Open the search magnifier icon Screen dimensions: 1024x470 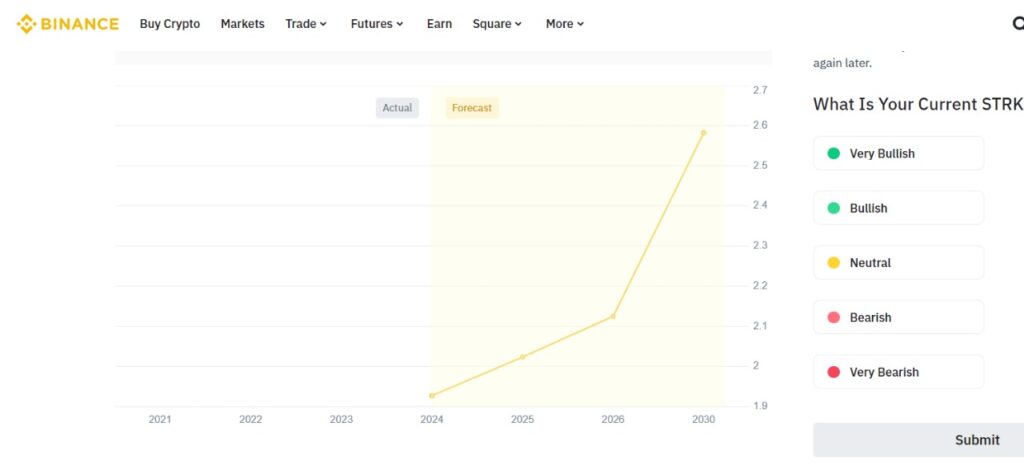point(1018,24)
